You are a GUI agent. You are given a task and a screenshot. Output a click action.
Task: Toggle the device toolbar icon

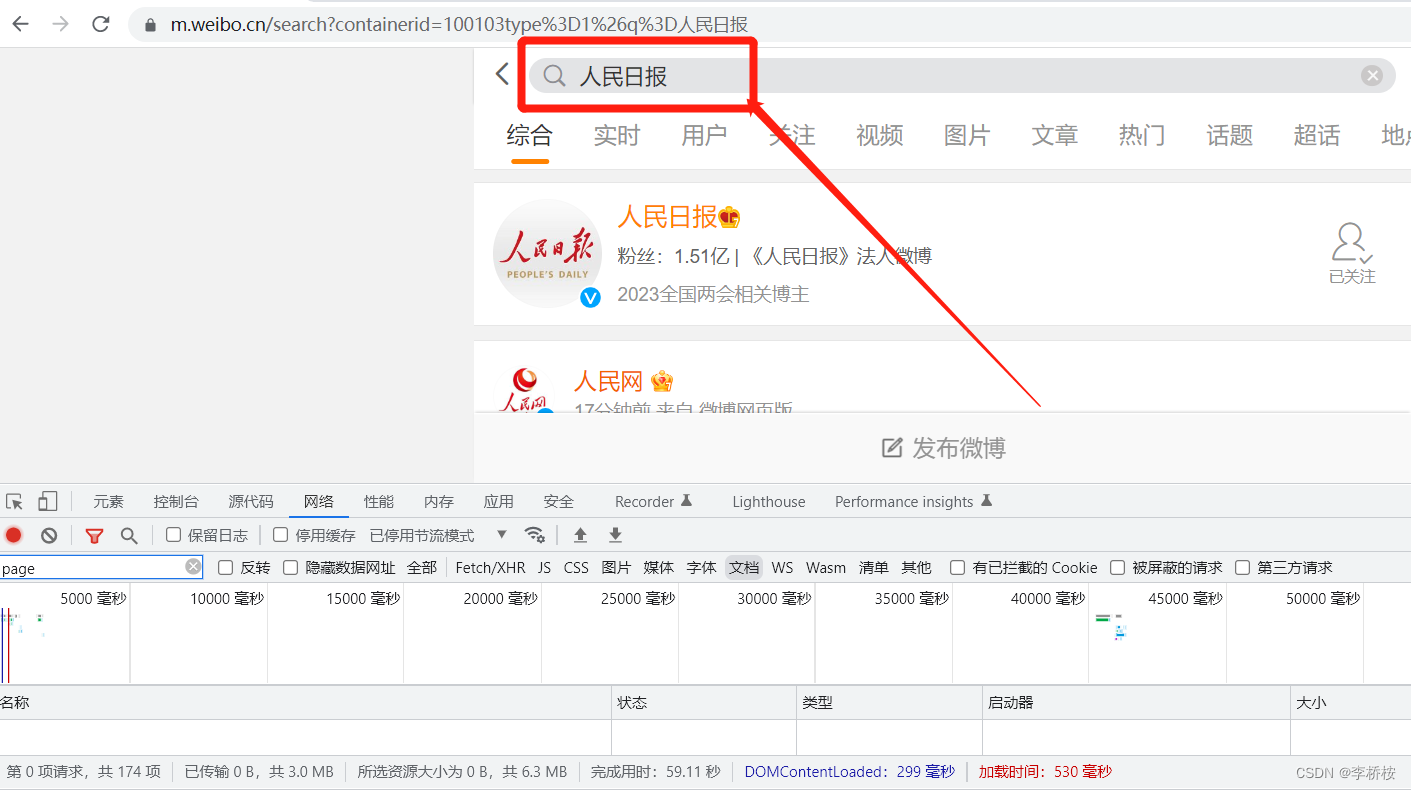[47, 502]
